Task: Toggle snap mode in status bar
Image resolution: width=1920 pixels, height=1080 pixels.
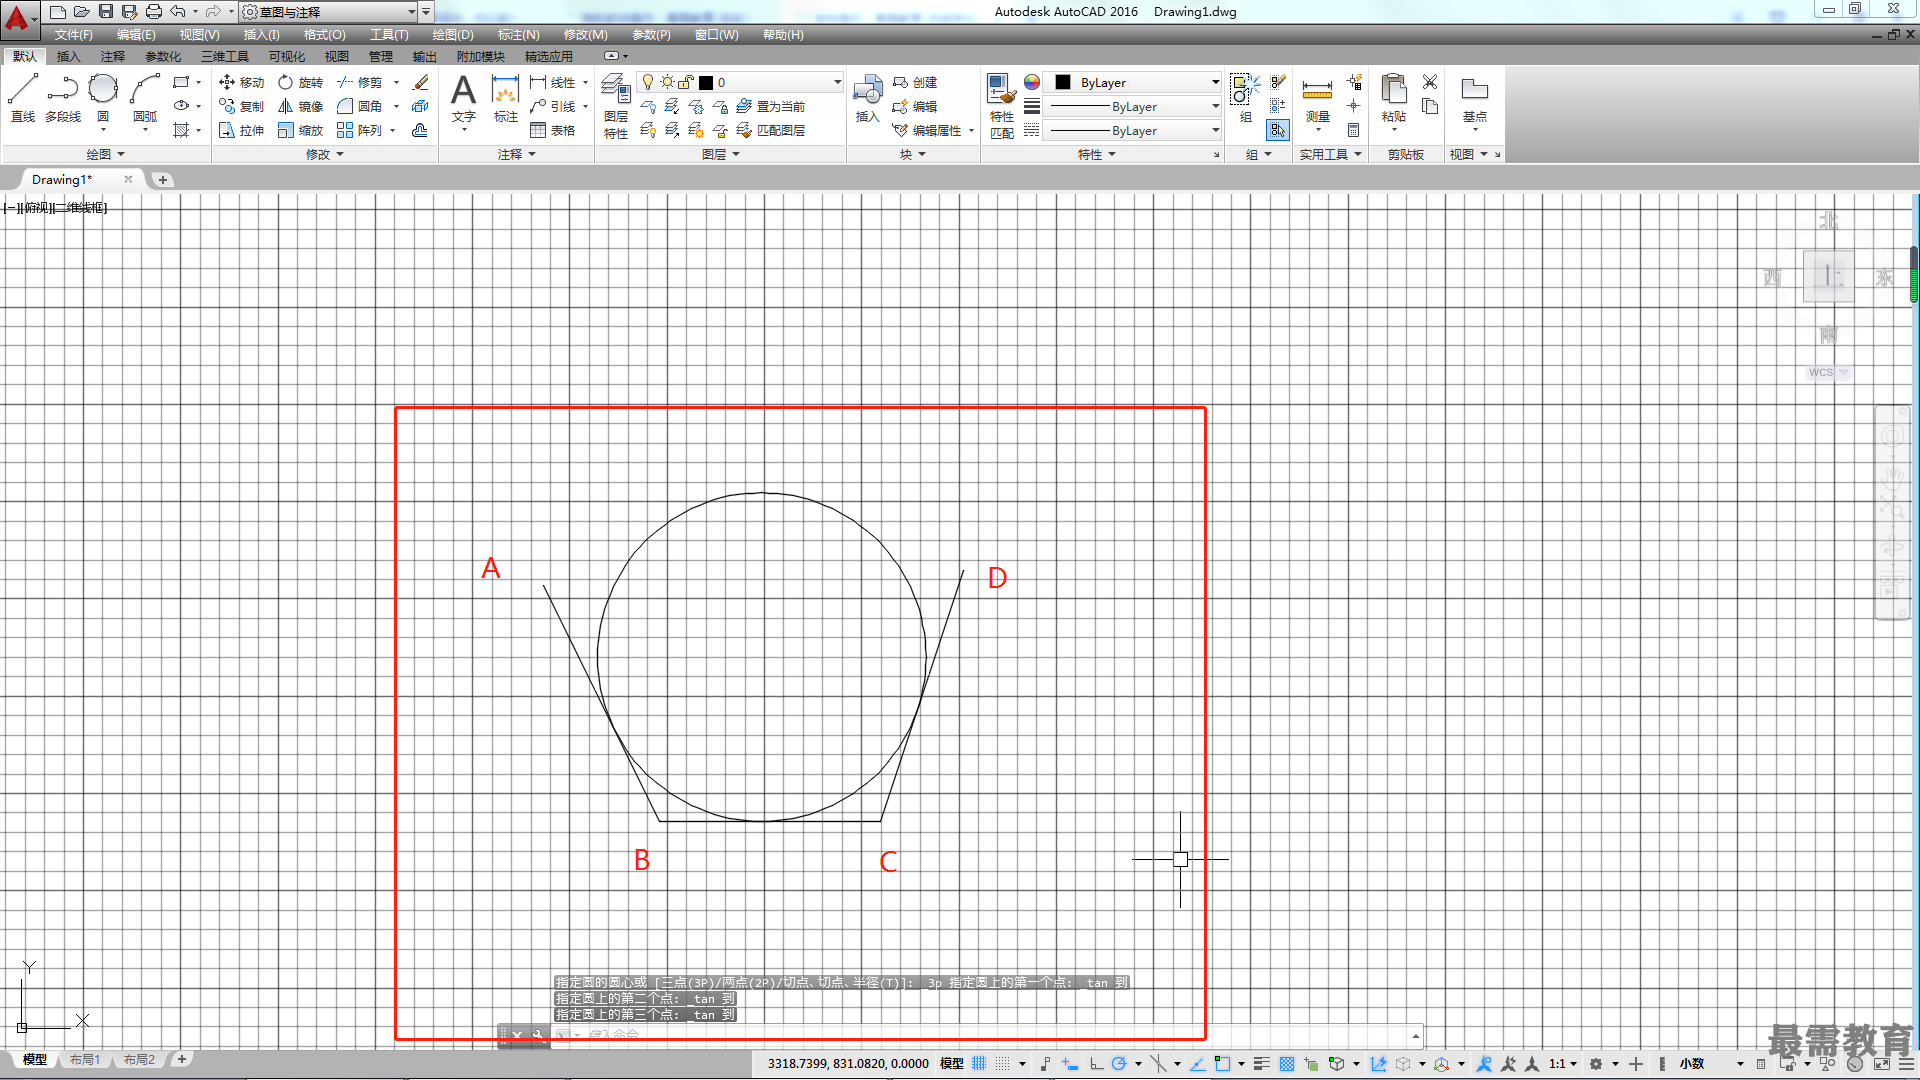Action: click(x=1003, y=1064)
